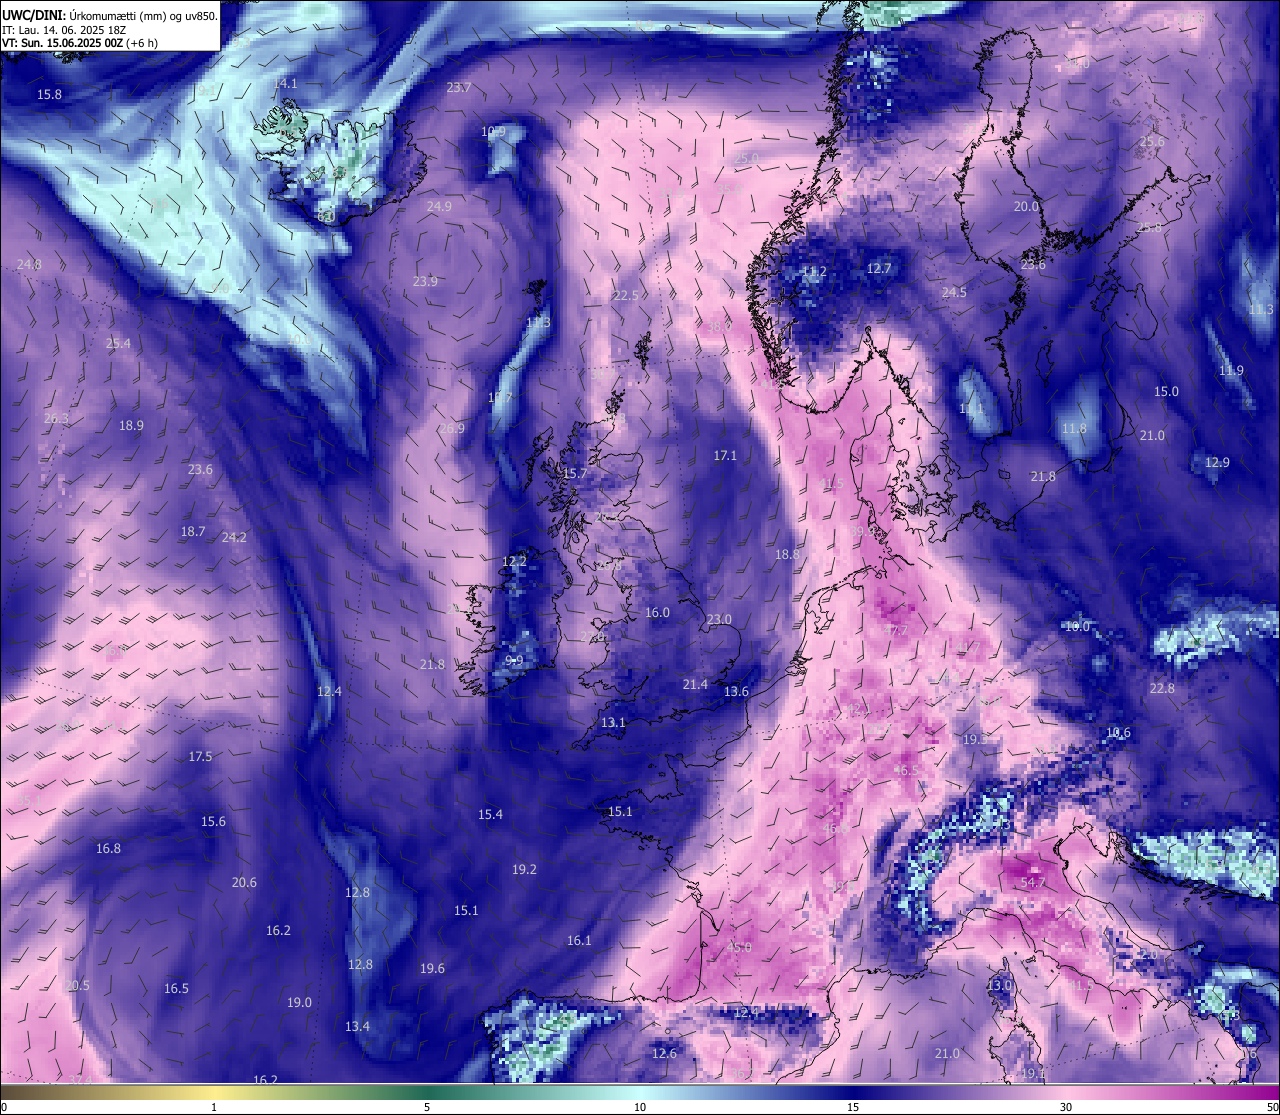The image size is (1280, 1115).
Task: Click the 12.9 value near the right edge
Action: (x=1217, y=463)
